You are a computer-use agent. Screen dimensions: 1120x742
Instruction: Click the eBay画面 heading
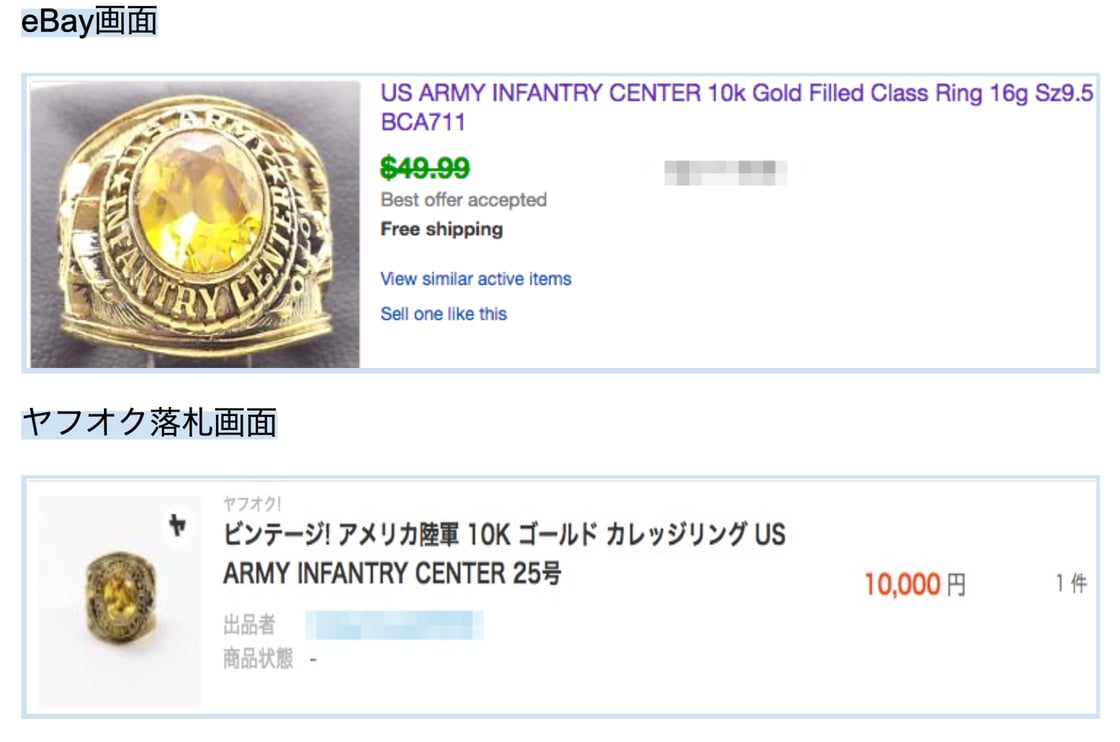click(x=89, y=21)
